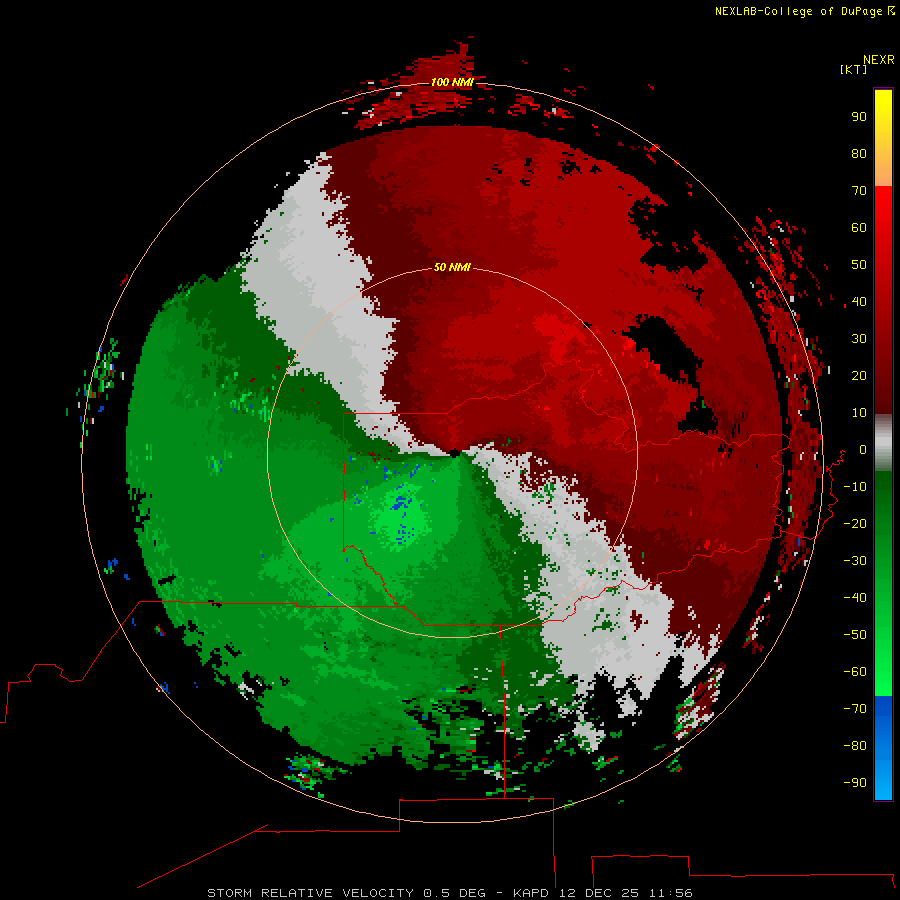Click the -70 value on the velocity scale
900x900 pixels.
click(x=855, y=709)
